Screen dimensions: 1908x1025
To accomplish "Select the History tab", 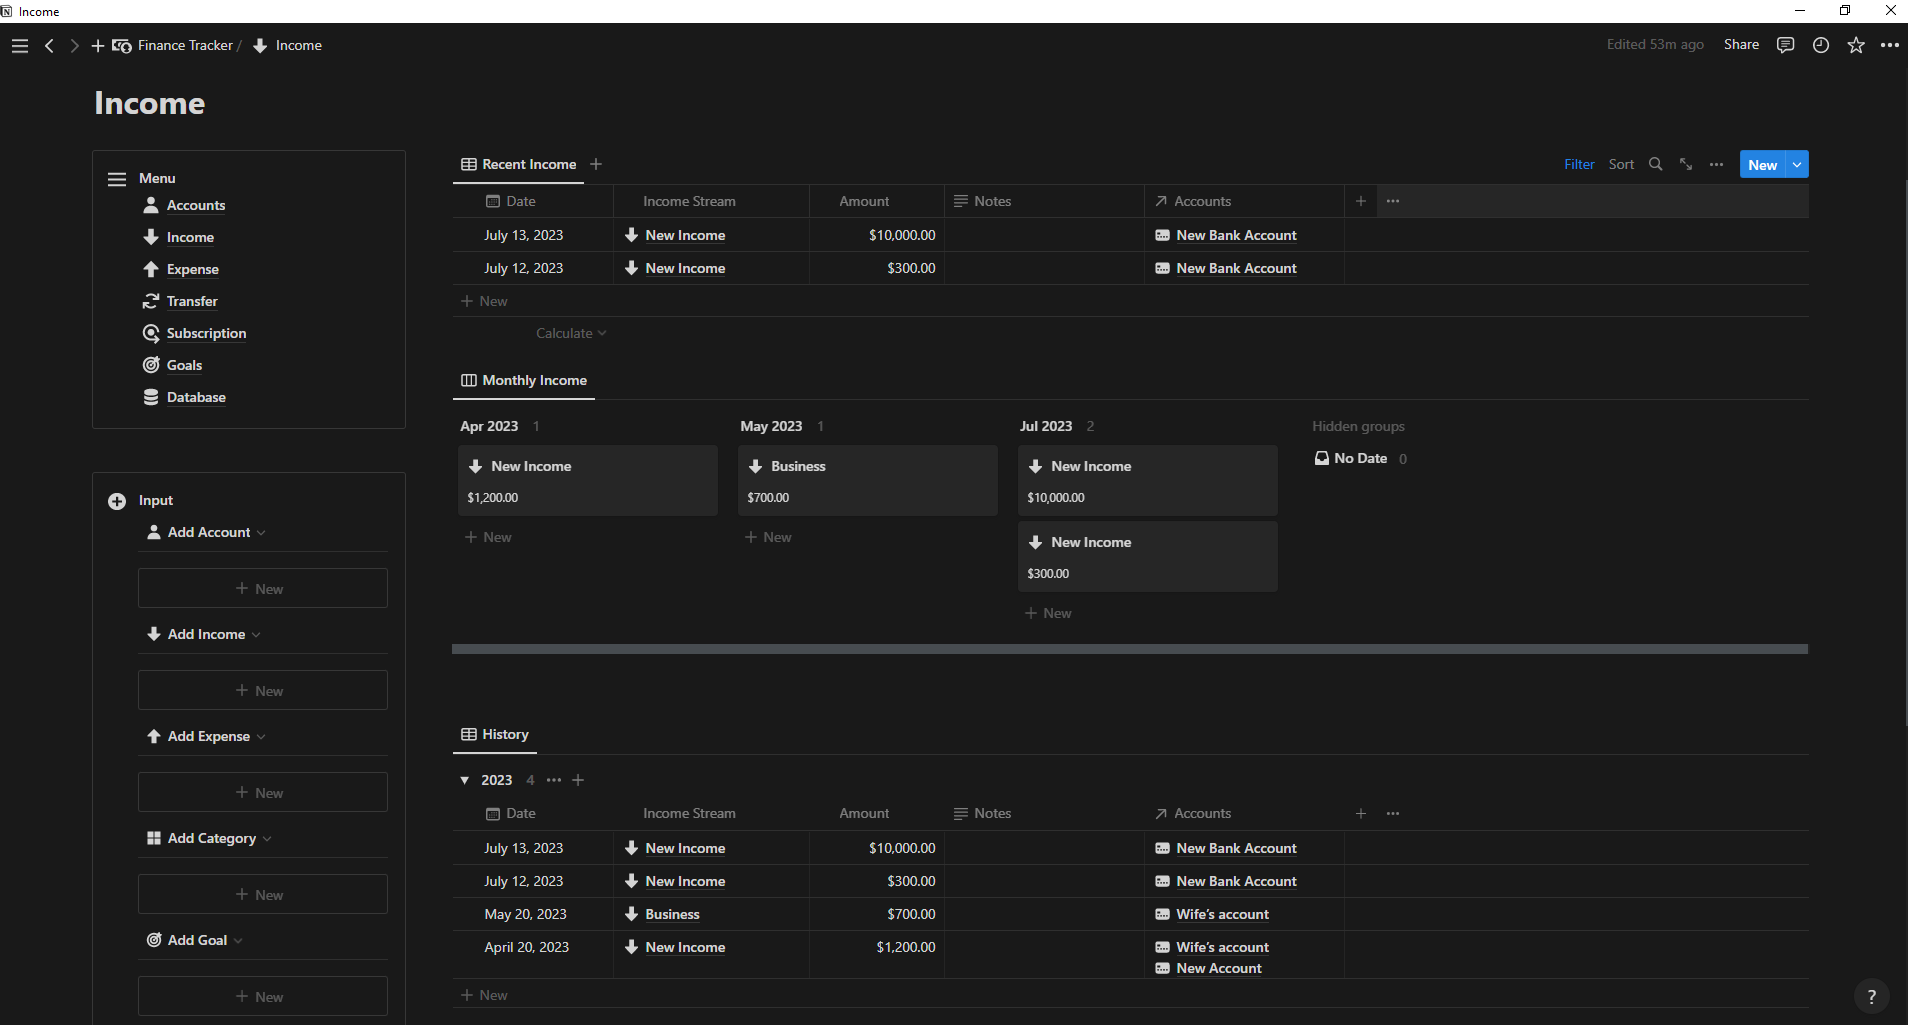I will point(495,734).
